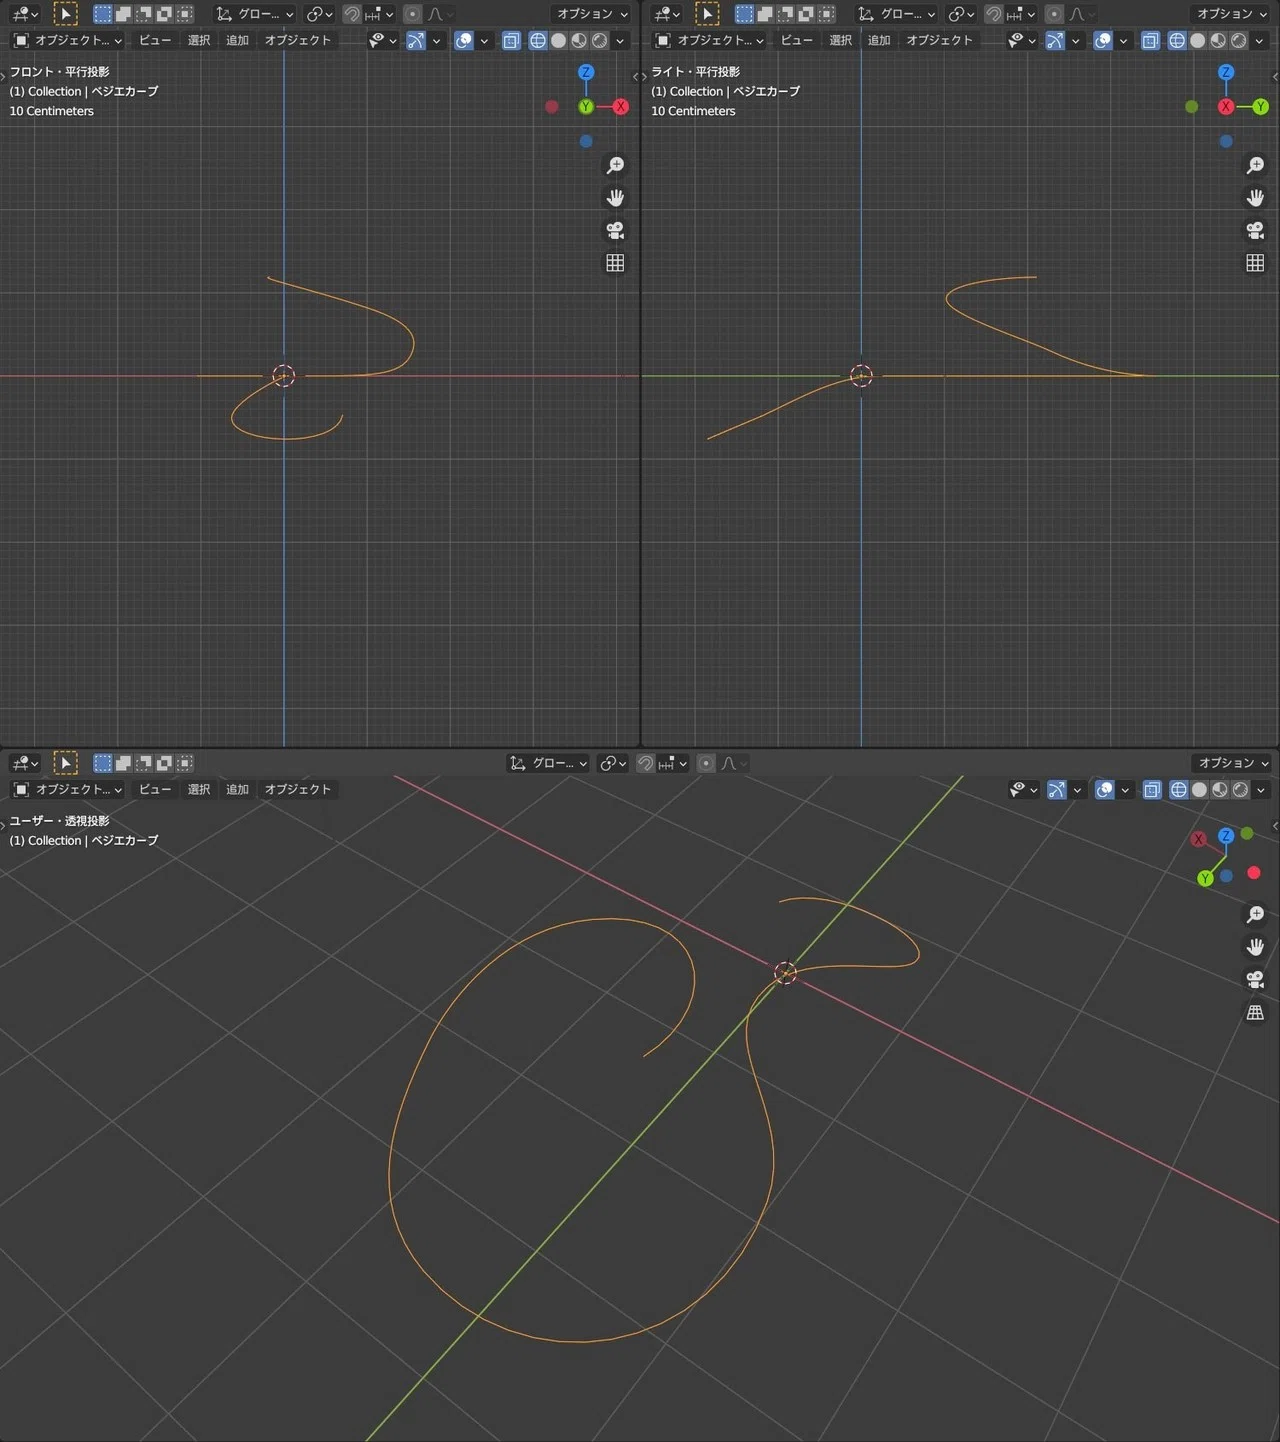Select the pan hand icon in right view
The width and height of the screenshot is (1280, 1442).
point(1255,198)
